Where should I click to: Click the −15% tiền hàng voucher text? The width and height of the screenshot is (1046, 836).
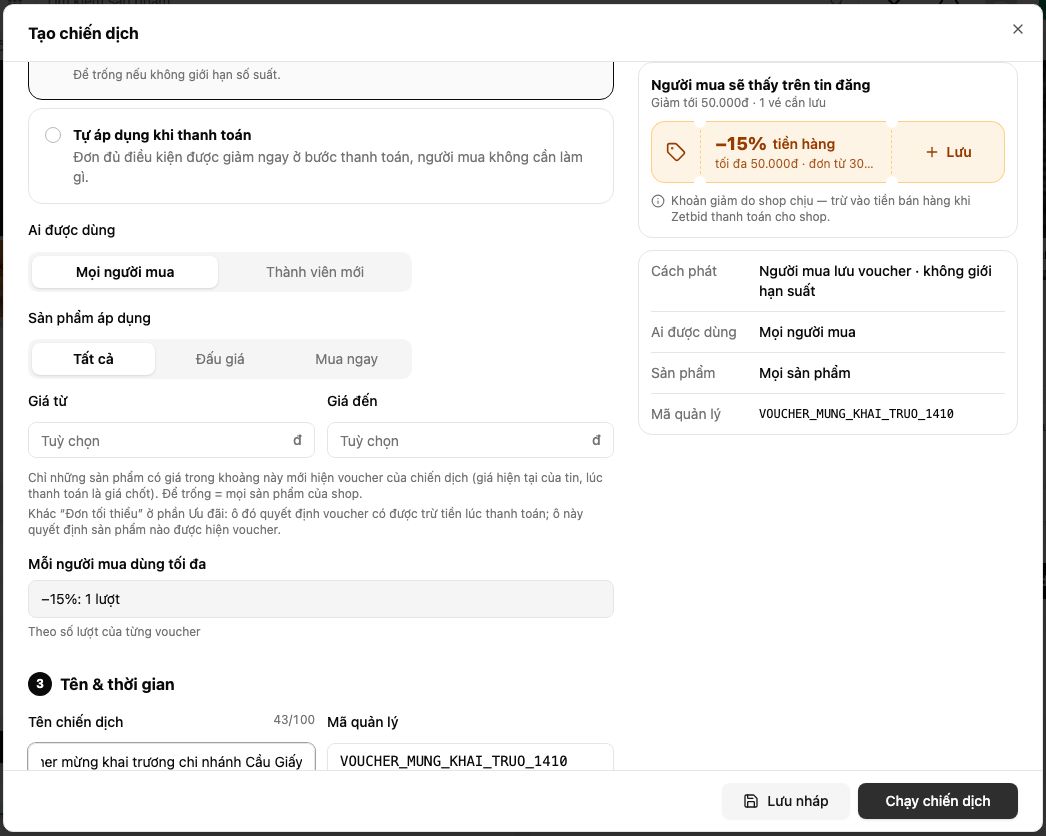pyautogui.click(x=775, y=143)
